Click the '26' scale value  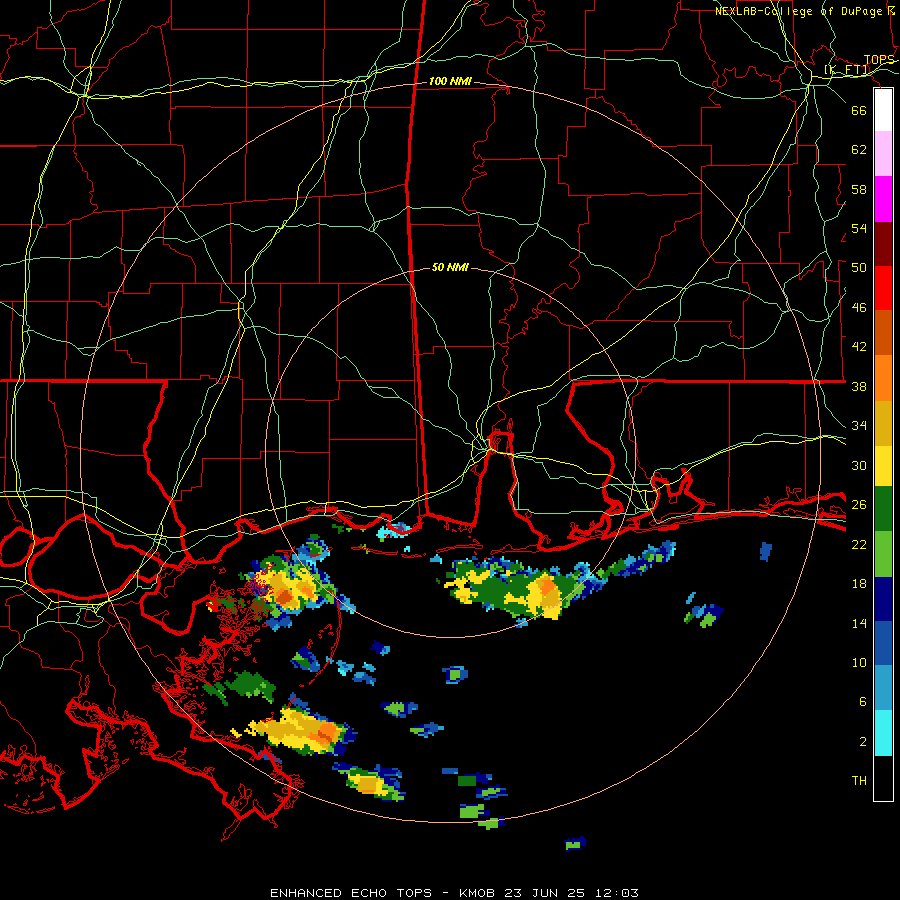click(859, 505)
